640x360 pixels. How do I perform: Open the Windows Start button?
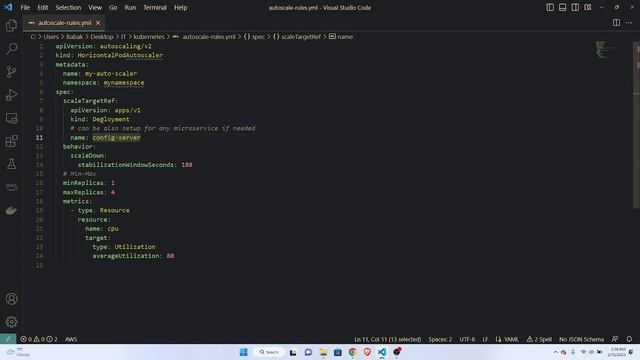(244, 352)
